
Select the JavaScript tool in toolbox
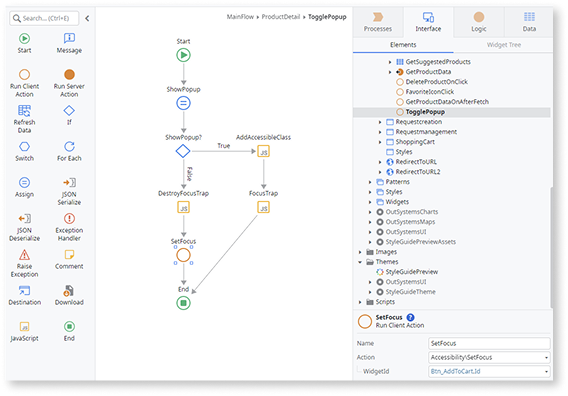tap(24, 331)
